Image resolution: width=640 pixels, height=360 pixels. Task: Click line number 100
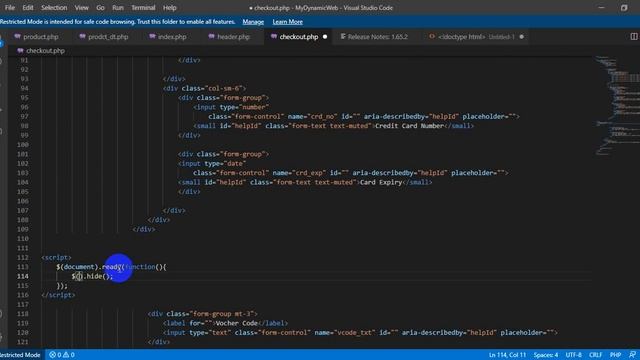23,144
